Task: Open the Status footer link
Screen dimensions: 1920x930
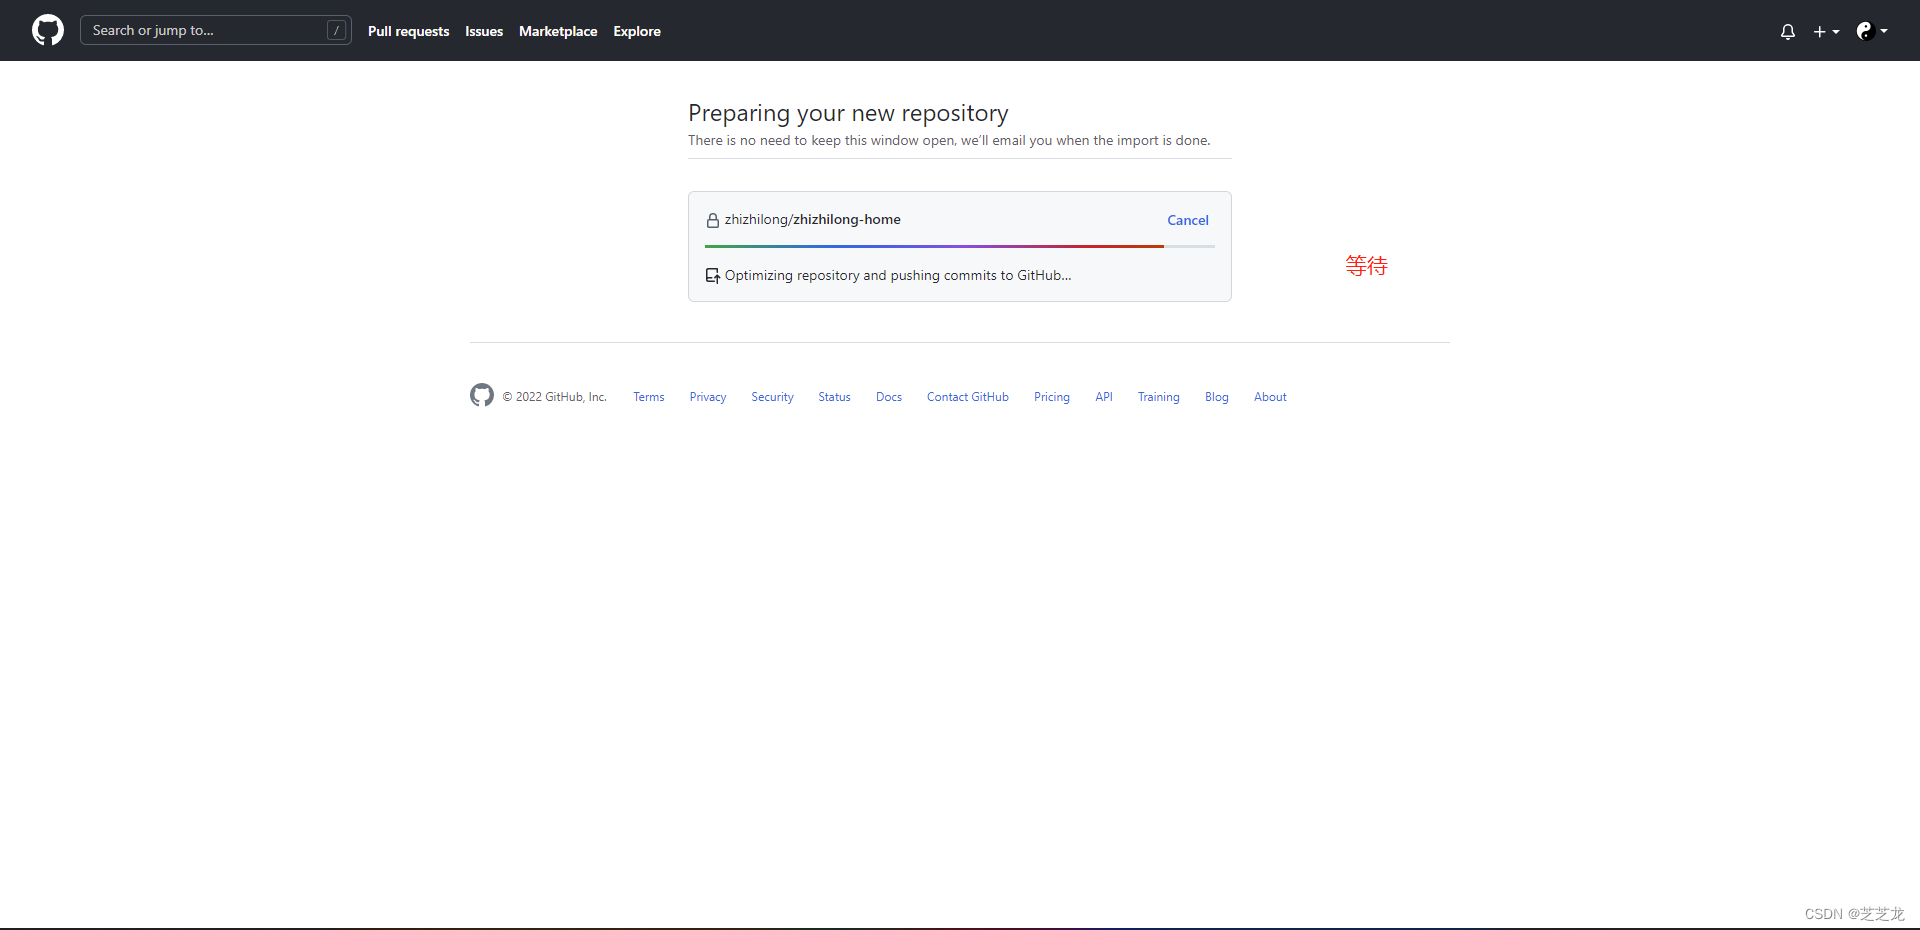Action: pyautogui.click(x=834, y=397)
